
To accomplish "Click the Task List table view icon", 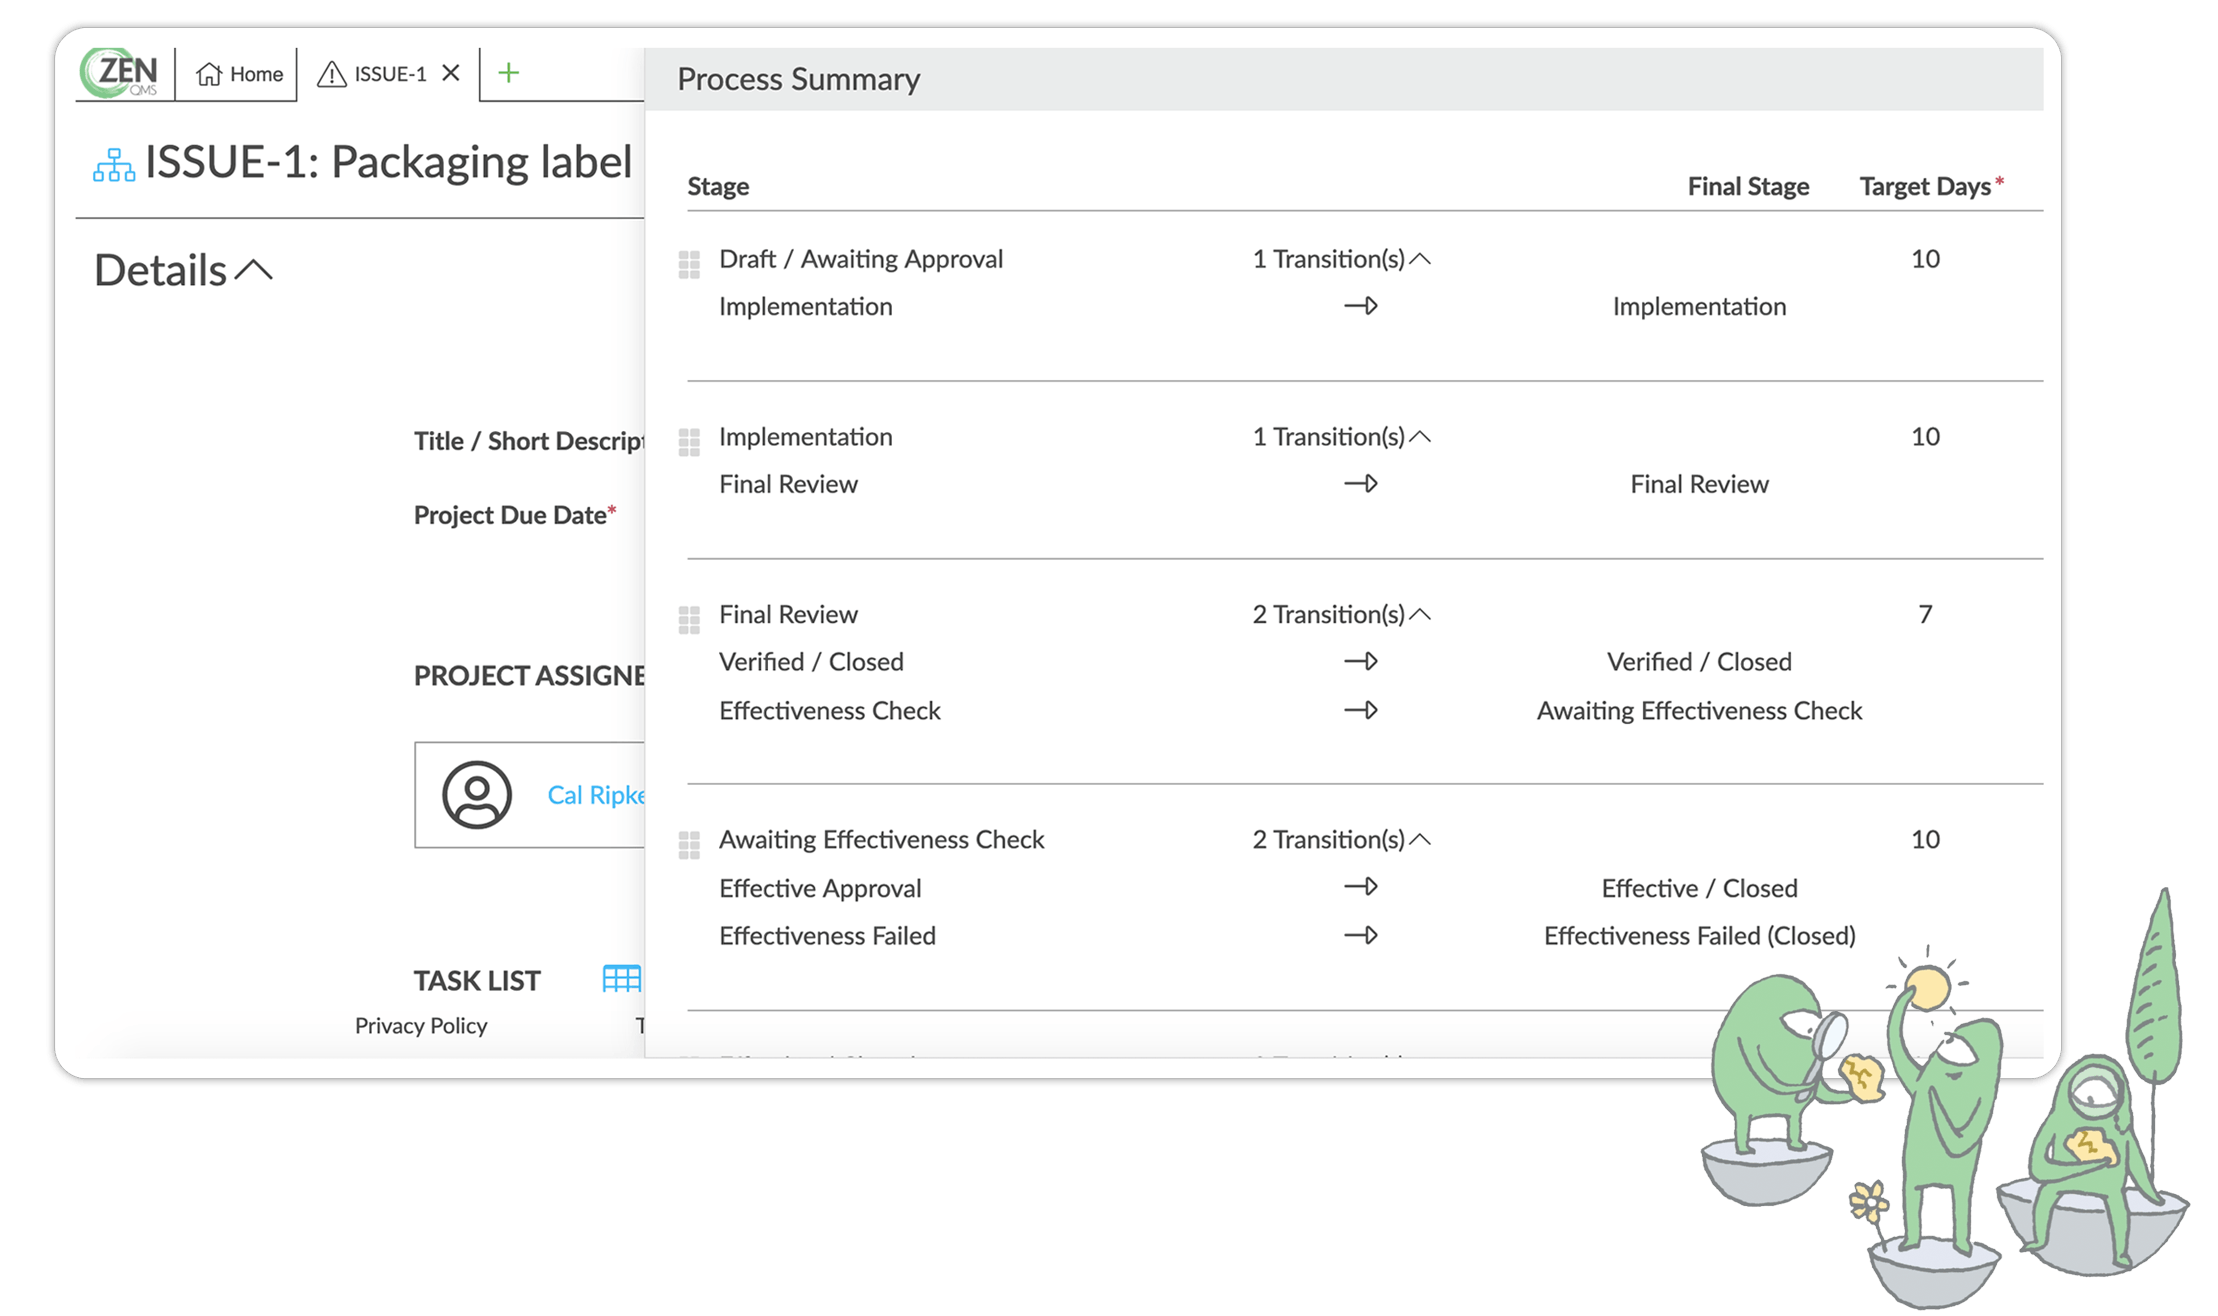I will 621,979.
